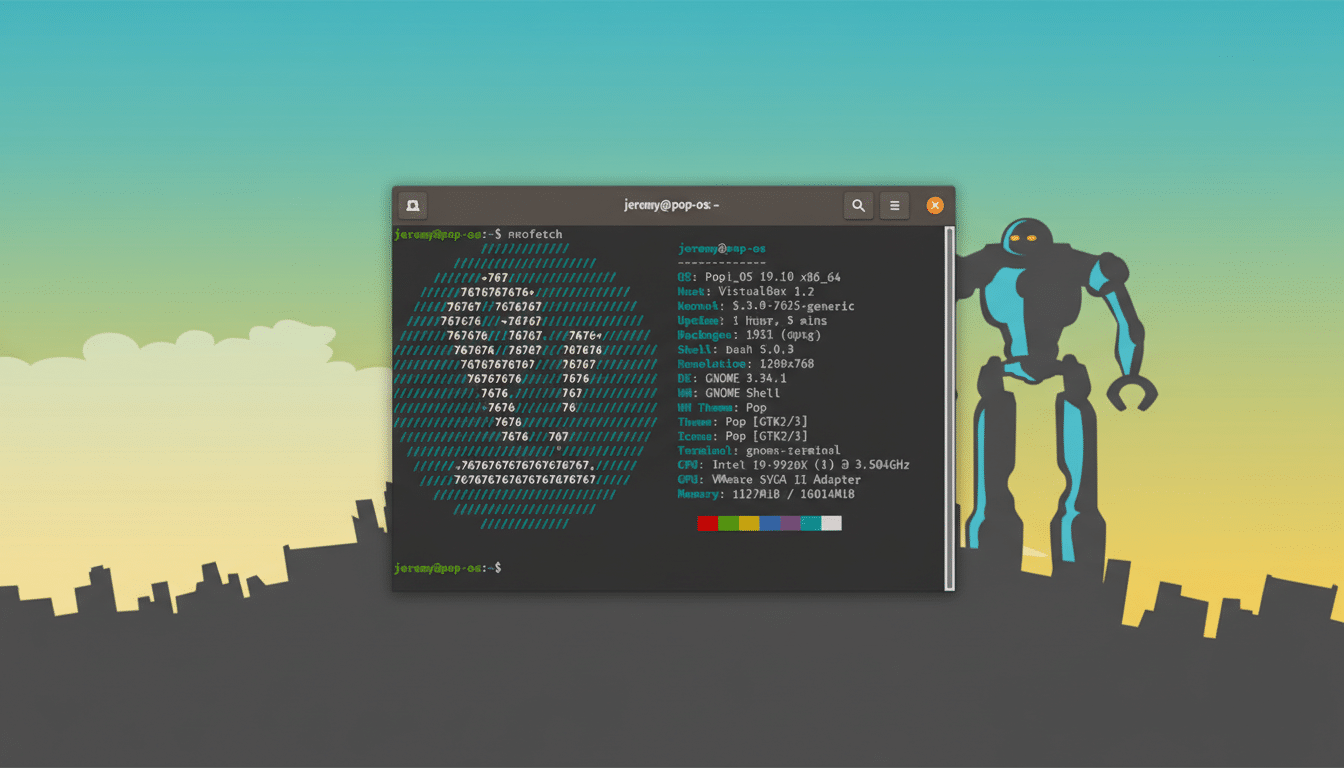Click the orange close button icon
The height and width of the screenshot is (768, 1344).
point(935,205)
